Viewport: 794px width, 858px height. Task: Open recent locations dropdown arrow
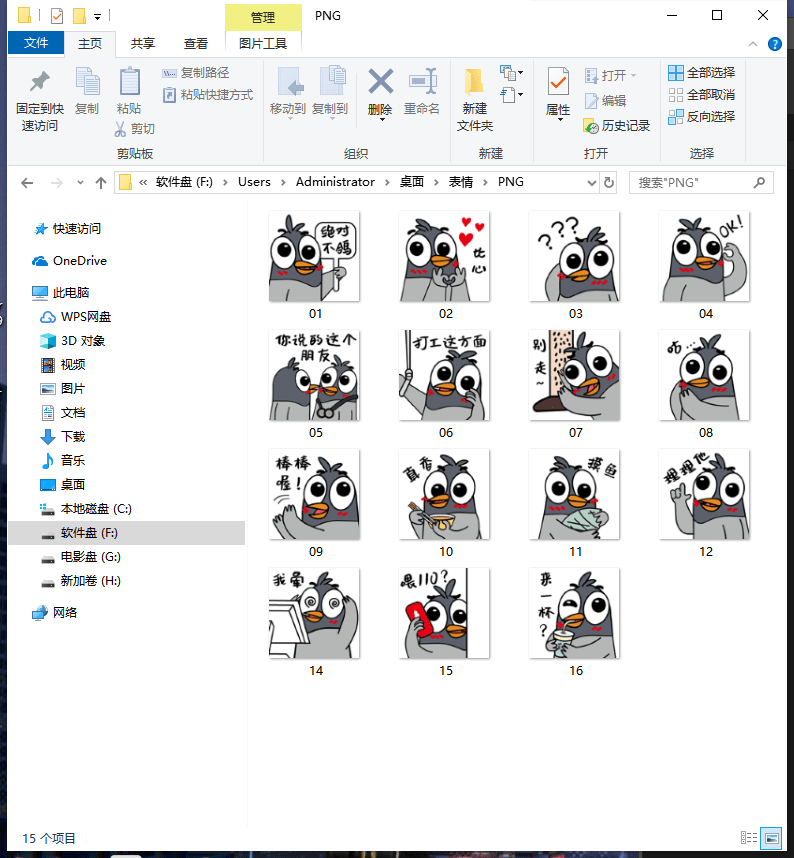click(x=80, y=183)
